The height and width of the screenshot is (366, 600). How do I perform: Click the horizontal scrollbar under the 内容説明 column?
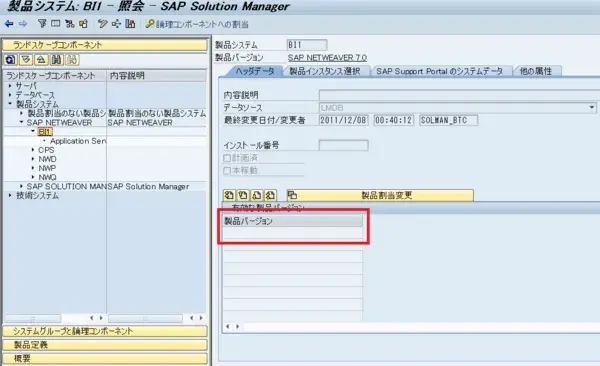click(145, 318)
